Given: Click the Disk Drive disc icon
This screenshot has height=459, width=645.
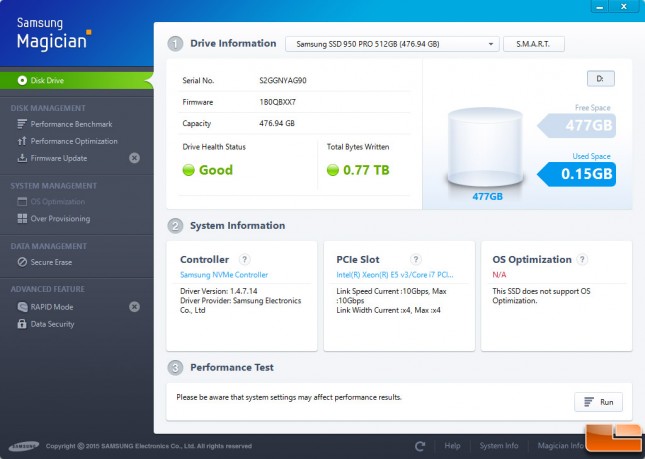Looking at the screenshot, I should click(22, 80).
